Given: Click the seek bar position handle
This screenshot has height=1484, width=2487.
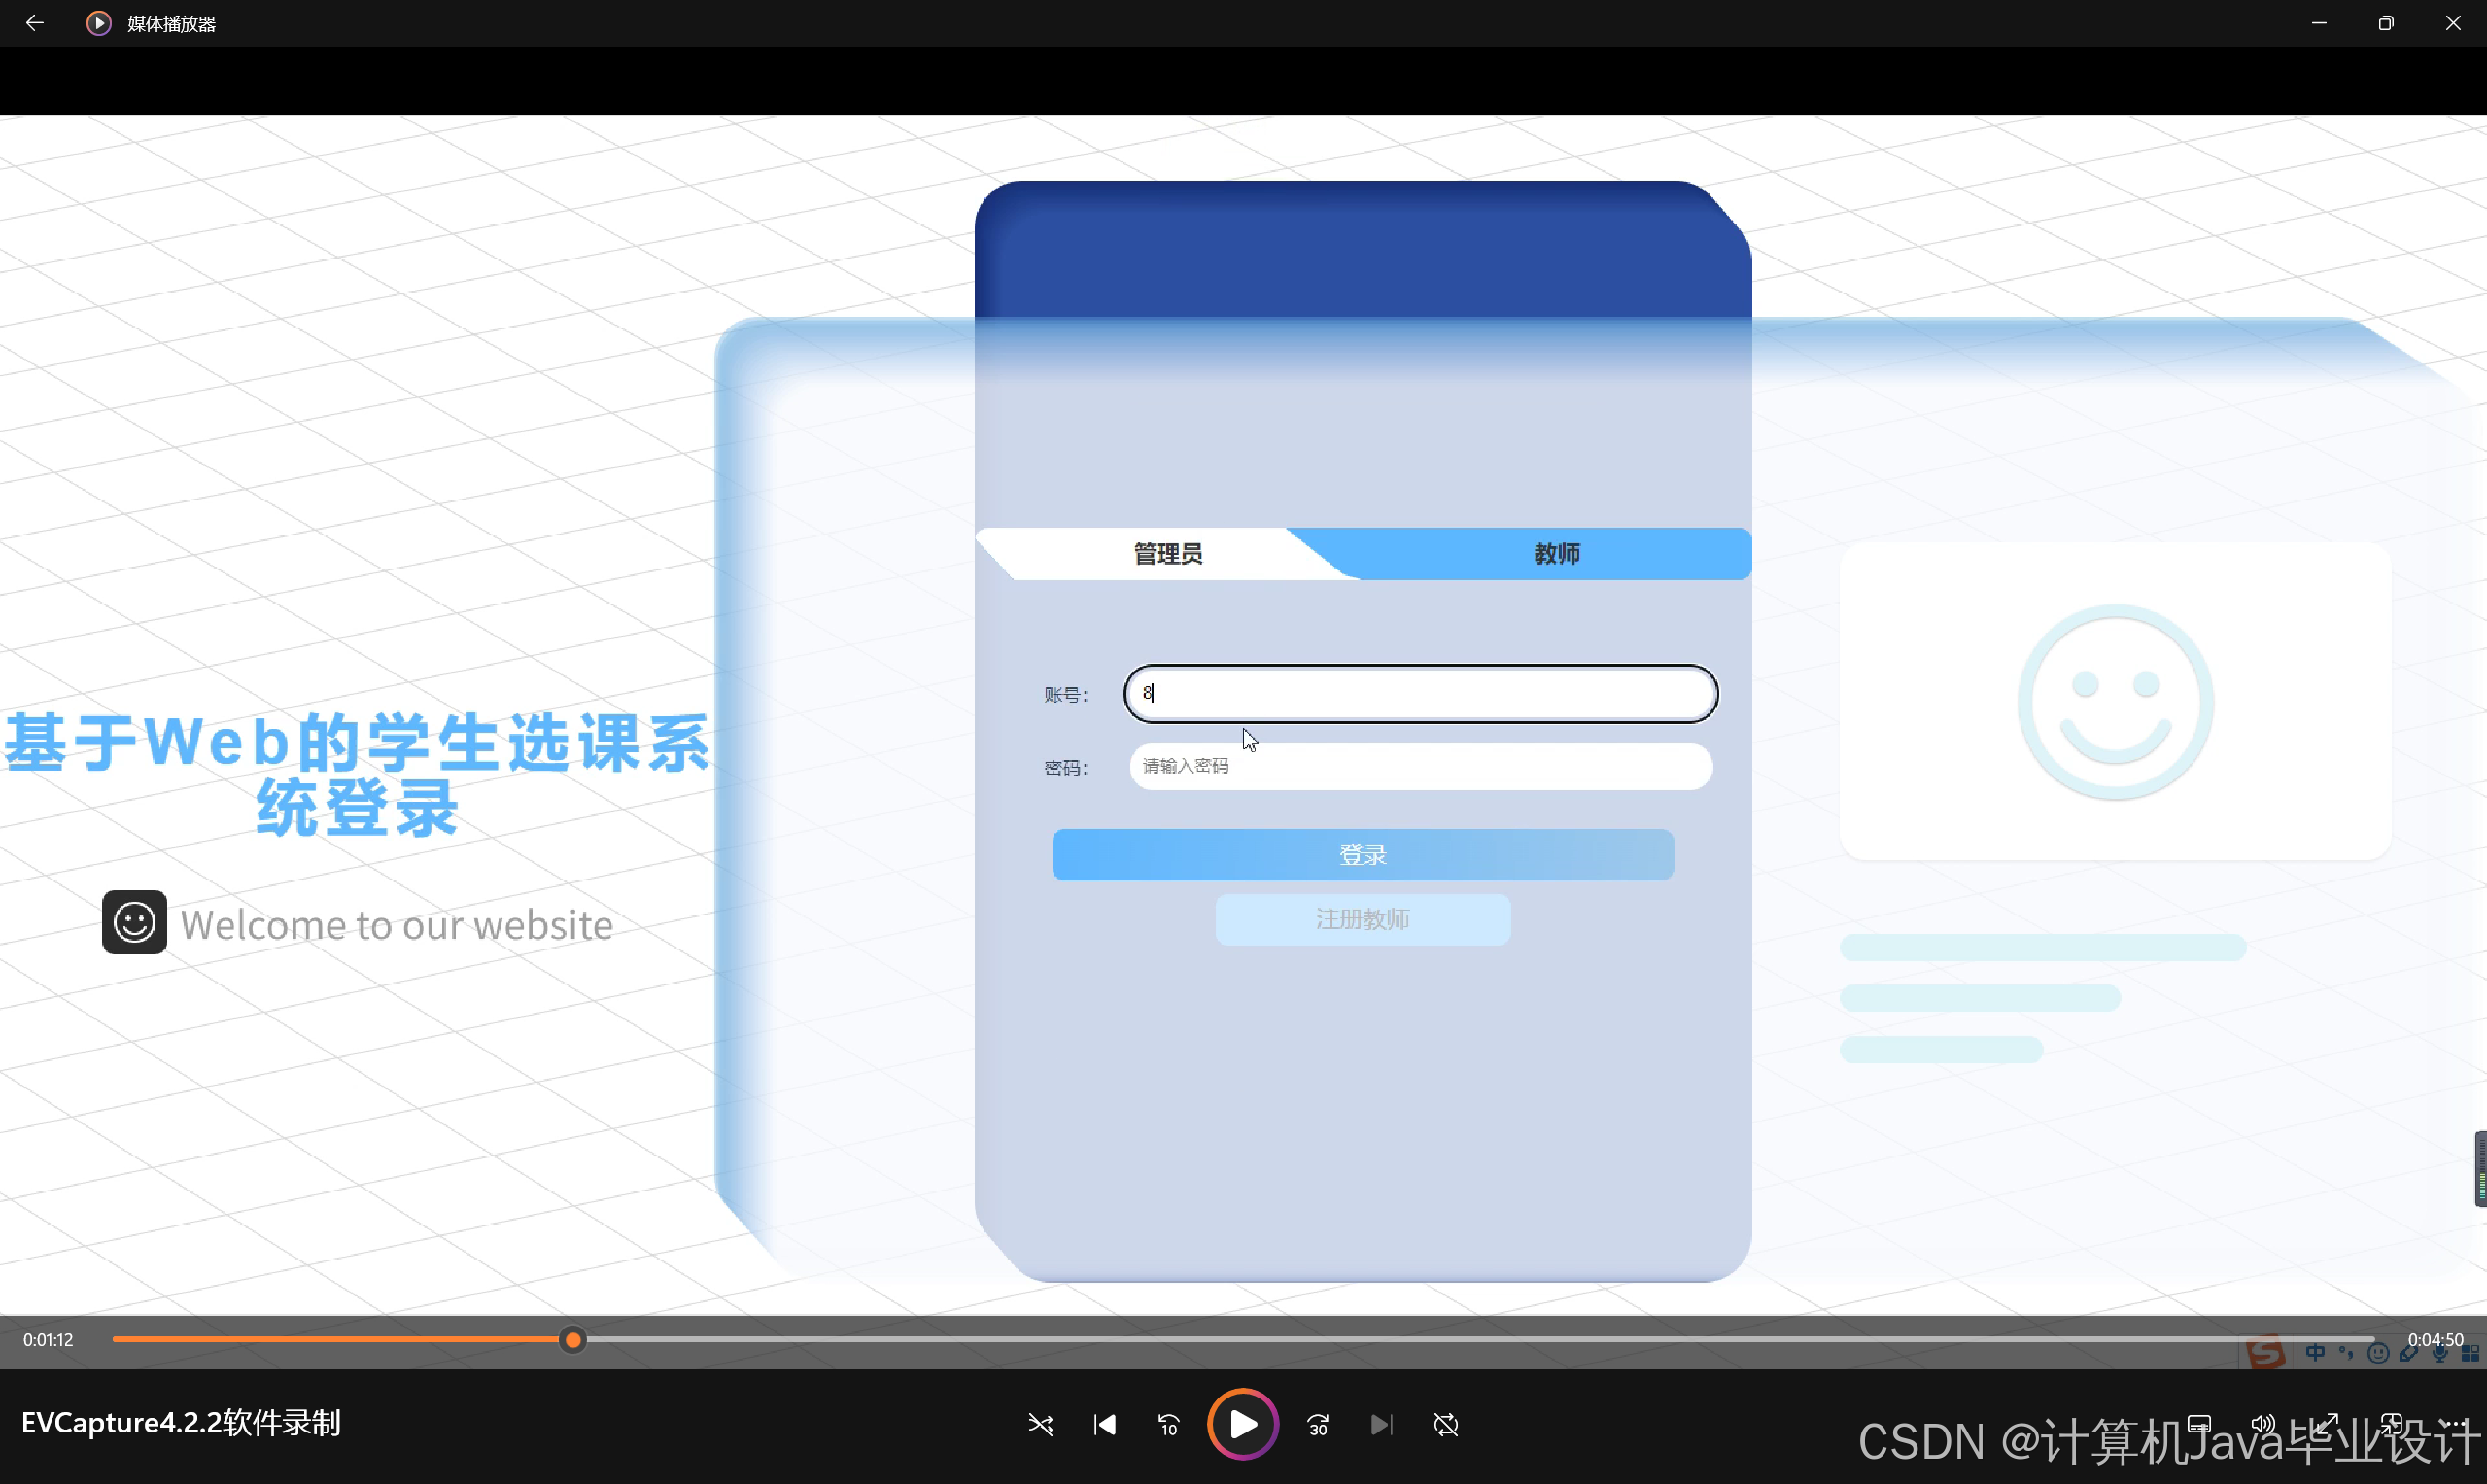Looking at the screenshot, I should (x=572, y=1340).
